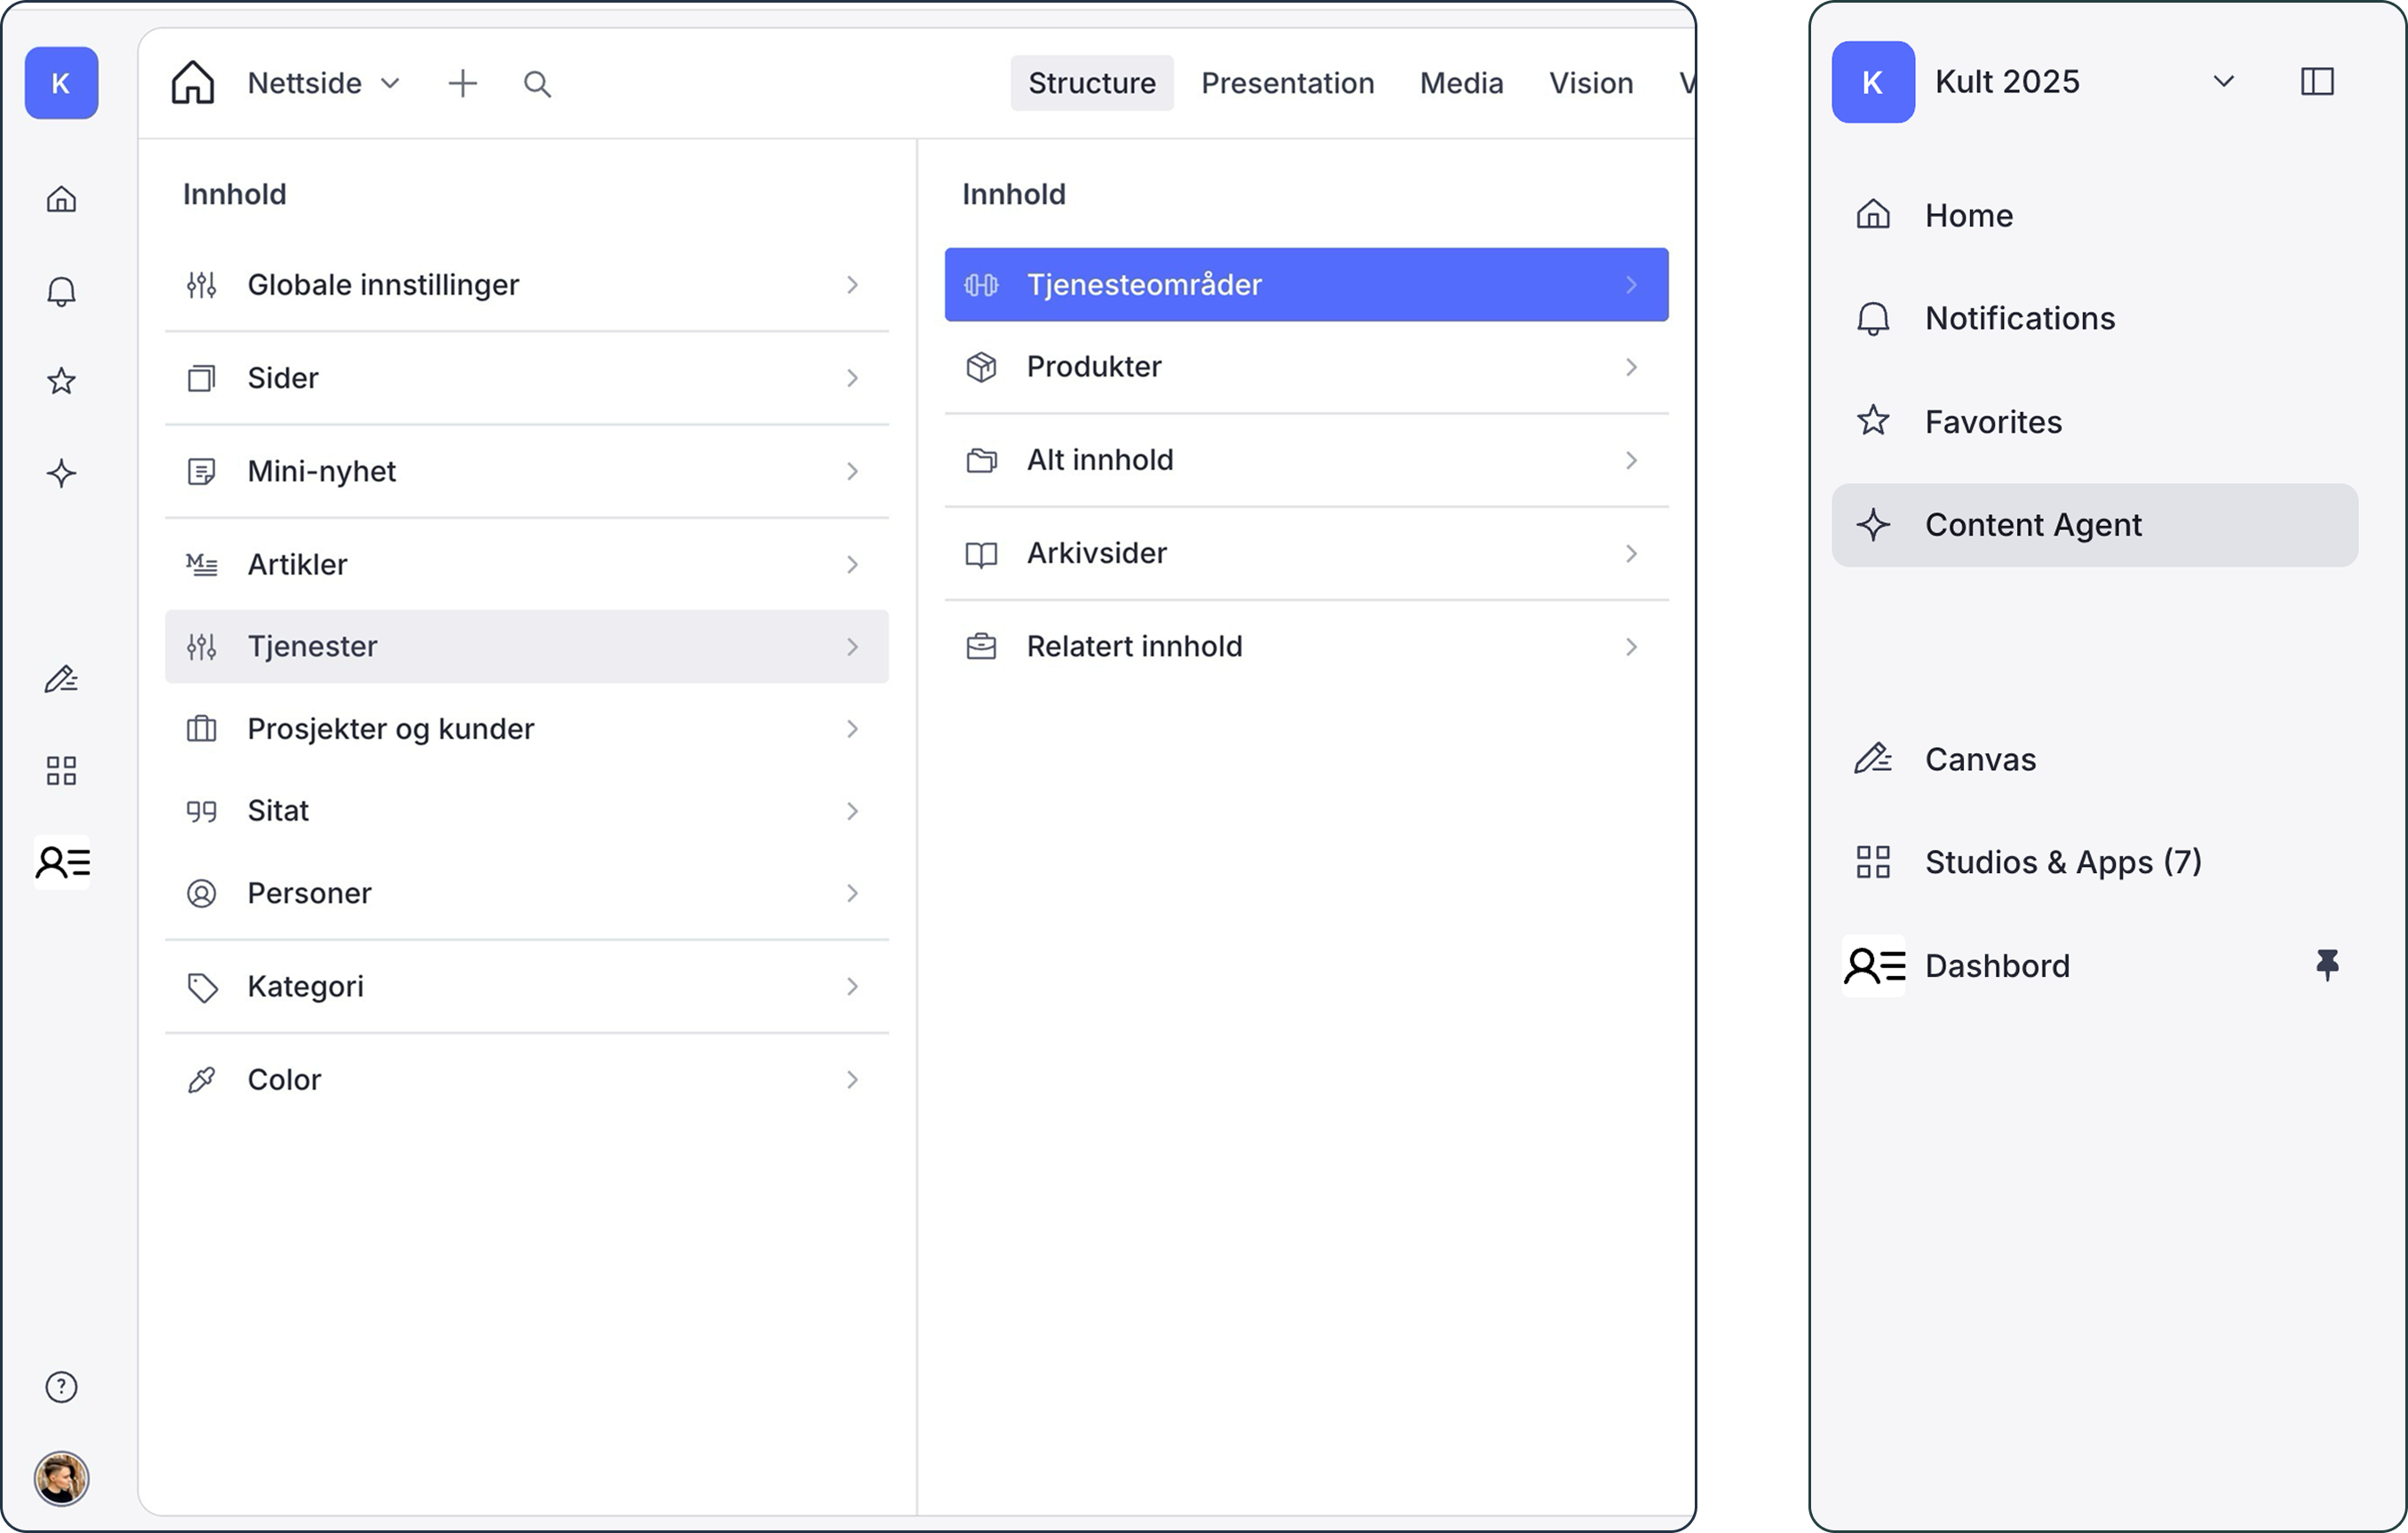Open the Nettside workspace dropdown
The height and width of the screenshot is (1533, 2408).
(x=322, y=83)
